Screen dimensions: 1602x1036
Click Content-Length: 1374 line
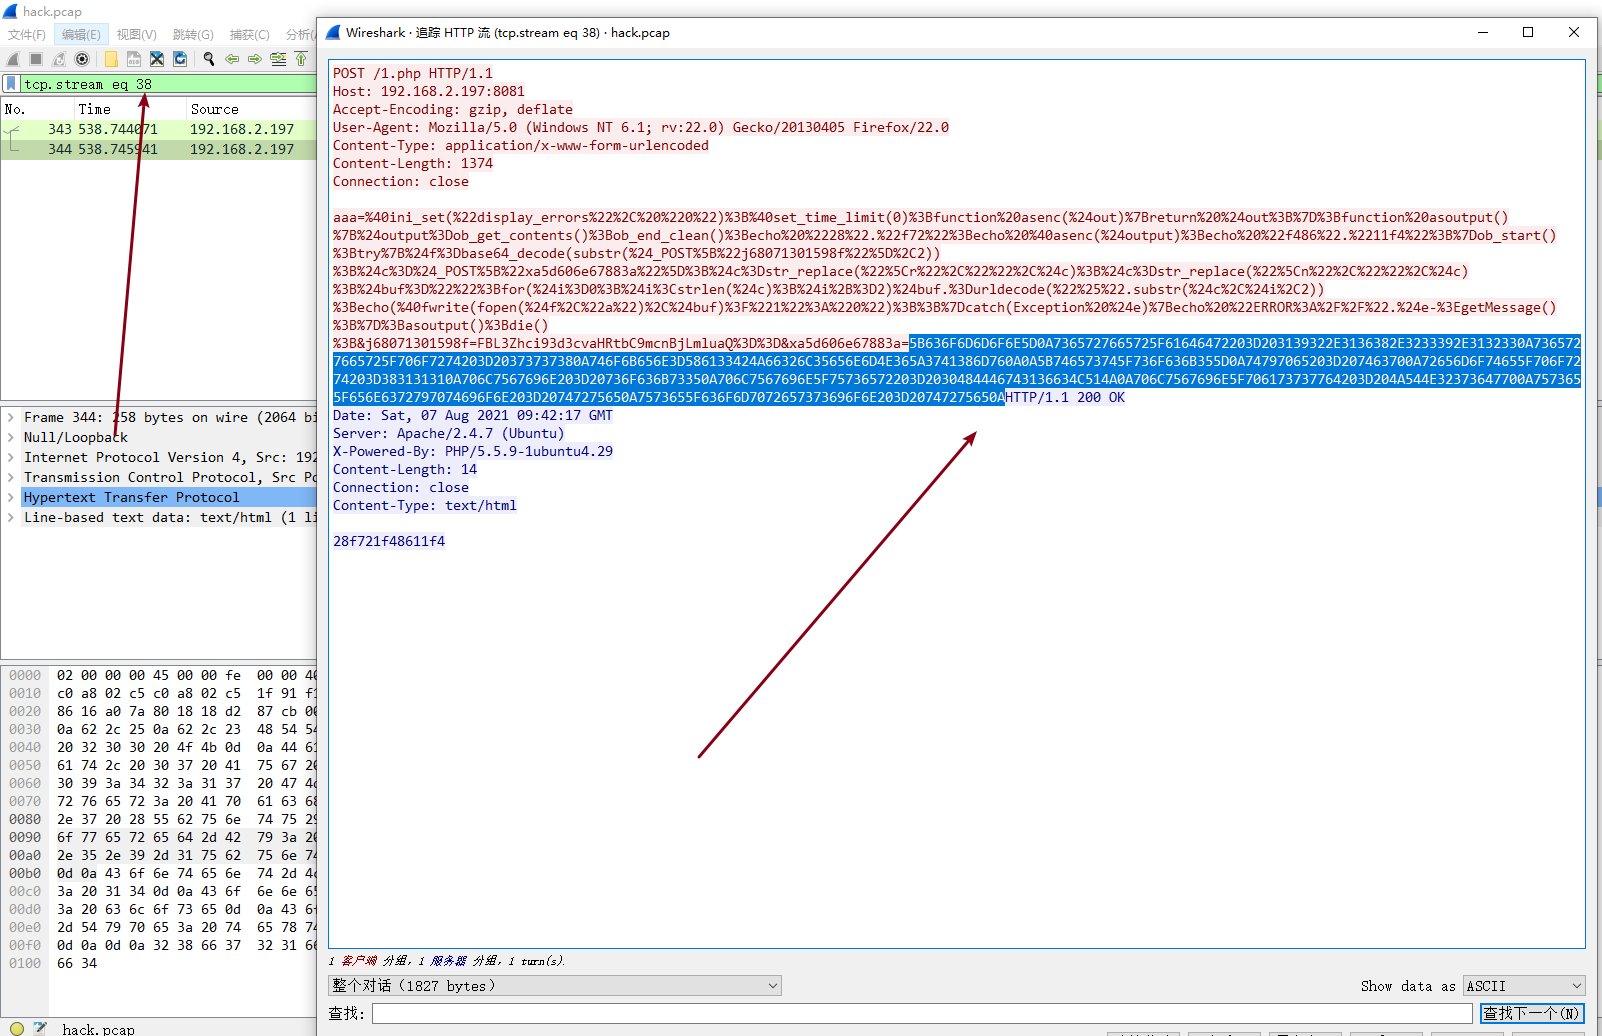pyautogui.click(x=413, y=163)
